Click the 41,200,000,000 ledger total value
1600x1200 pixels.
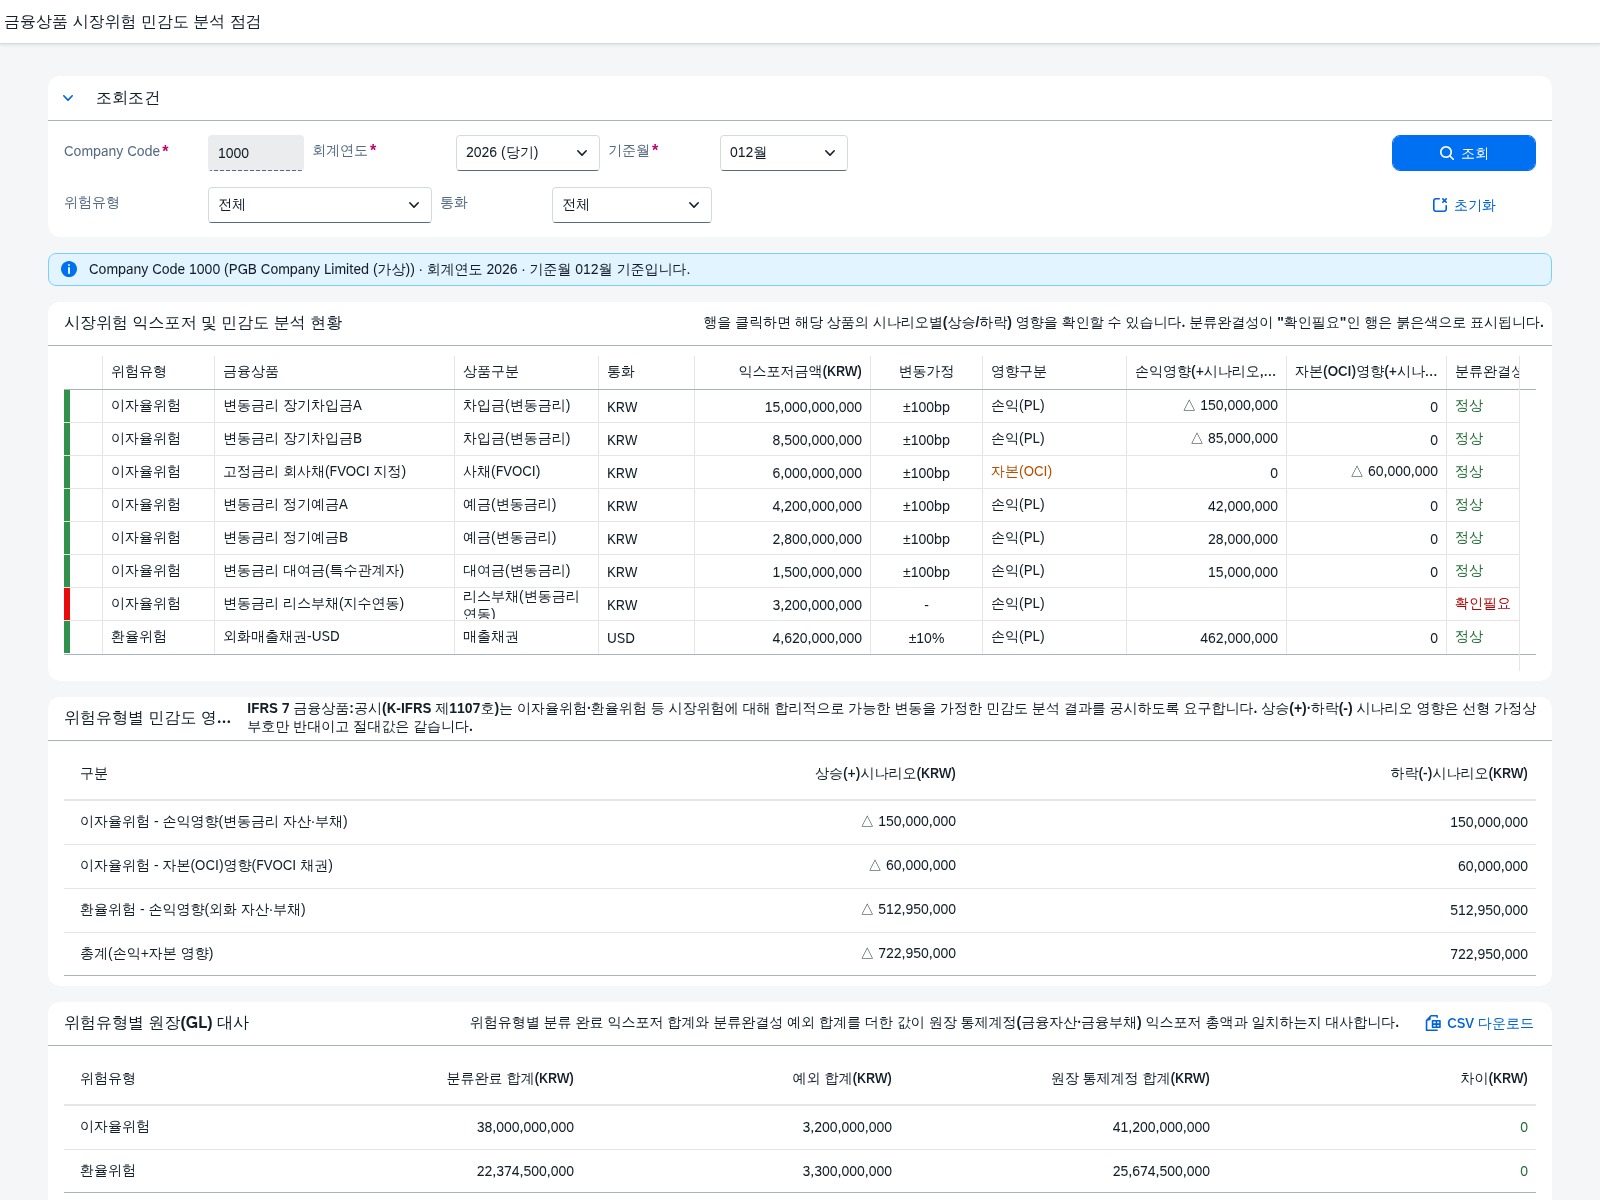coord(1161,1127)
